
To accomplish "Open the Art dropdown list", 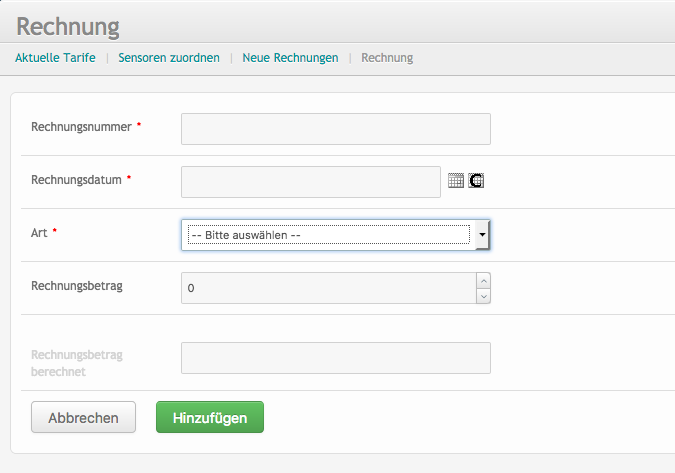I will (328, 235).
